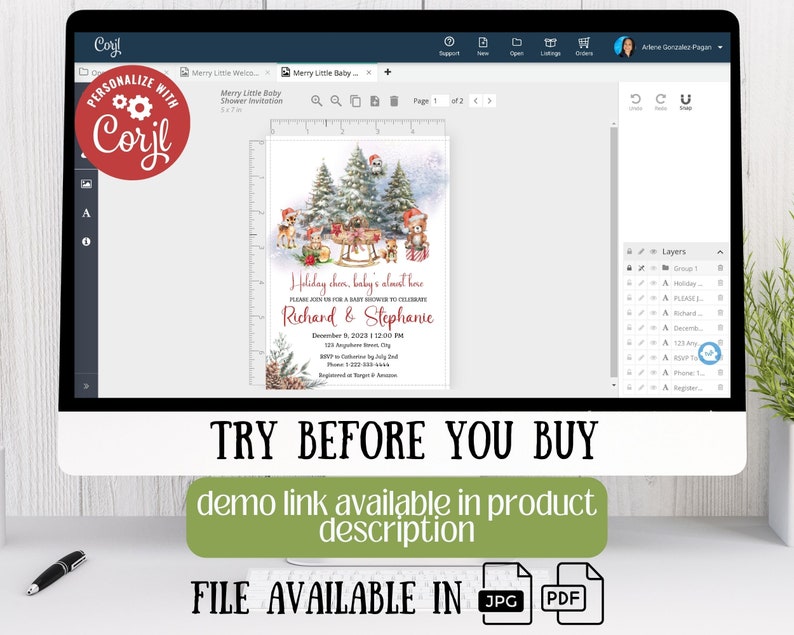Delete the Group 1 layer
The width and height of the screenshot is (794, 635).
click(720, 268)
